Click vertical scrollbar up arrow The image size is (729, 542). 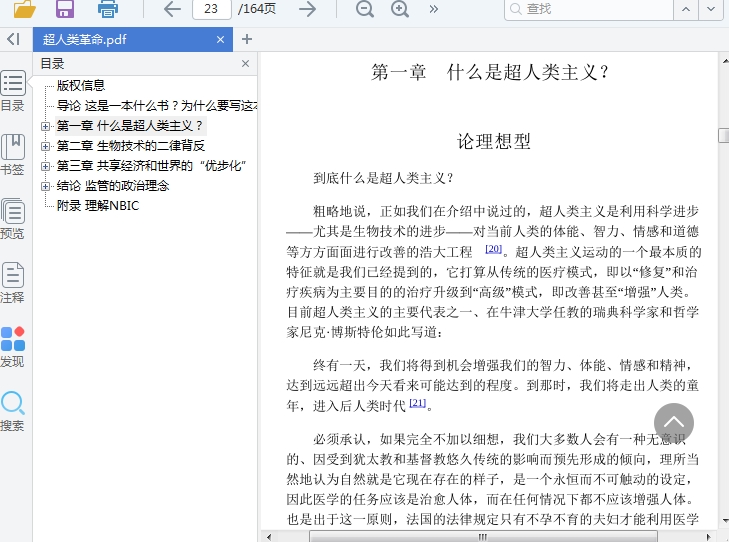(x=725, y=61)
